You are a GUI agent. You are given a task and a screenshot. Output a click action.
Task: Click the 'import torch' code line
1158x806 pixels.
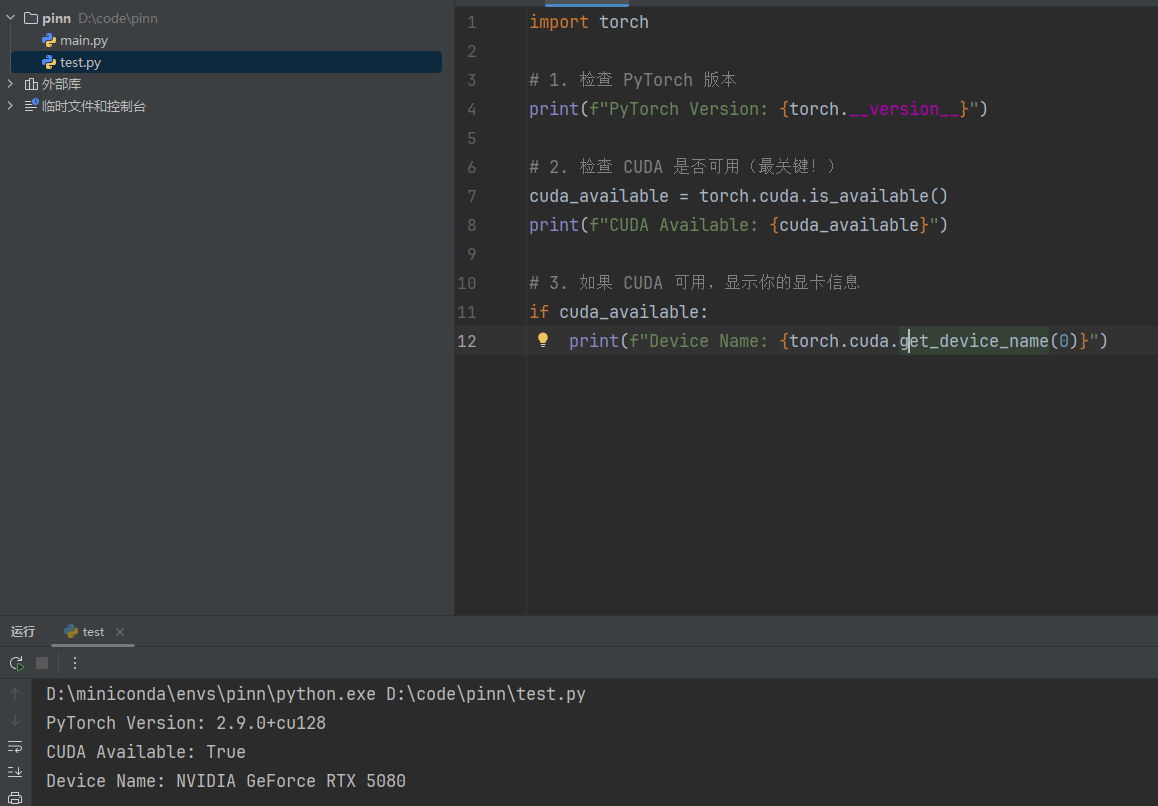[588, 22]
